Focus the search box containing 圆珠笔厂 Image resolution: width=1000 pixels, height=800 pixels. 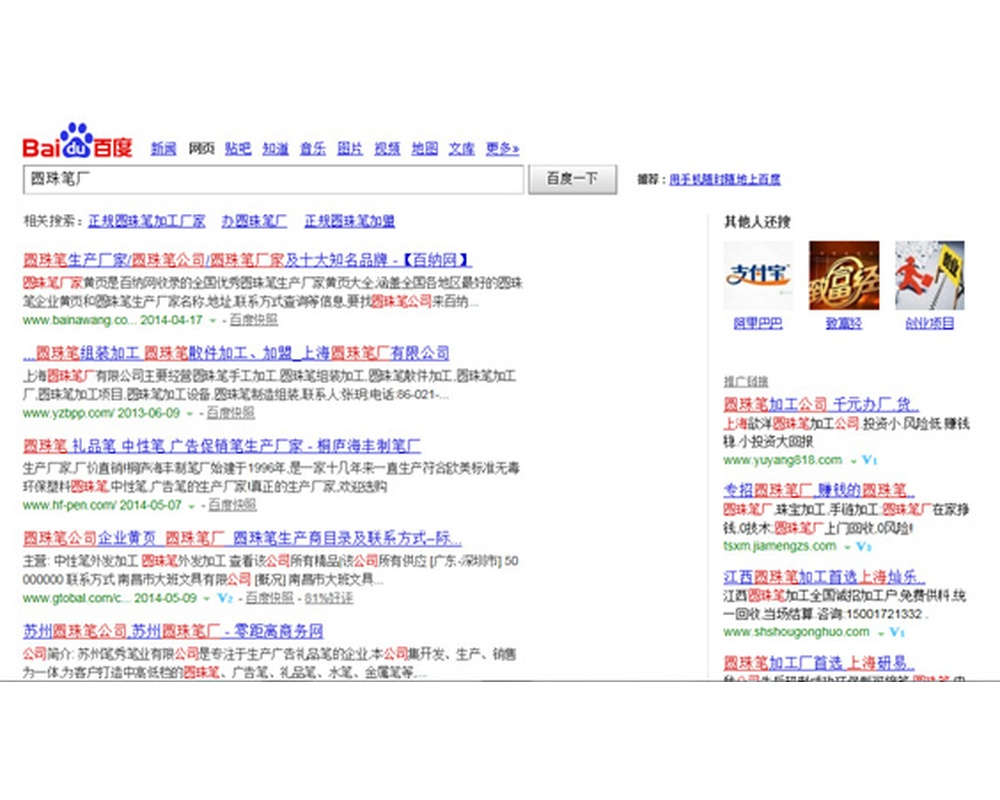click(274, 179)
